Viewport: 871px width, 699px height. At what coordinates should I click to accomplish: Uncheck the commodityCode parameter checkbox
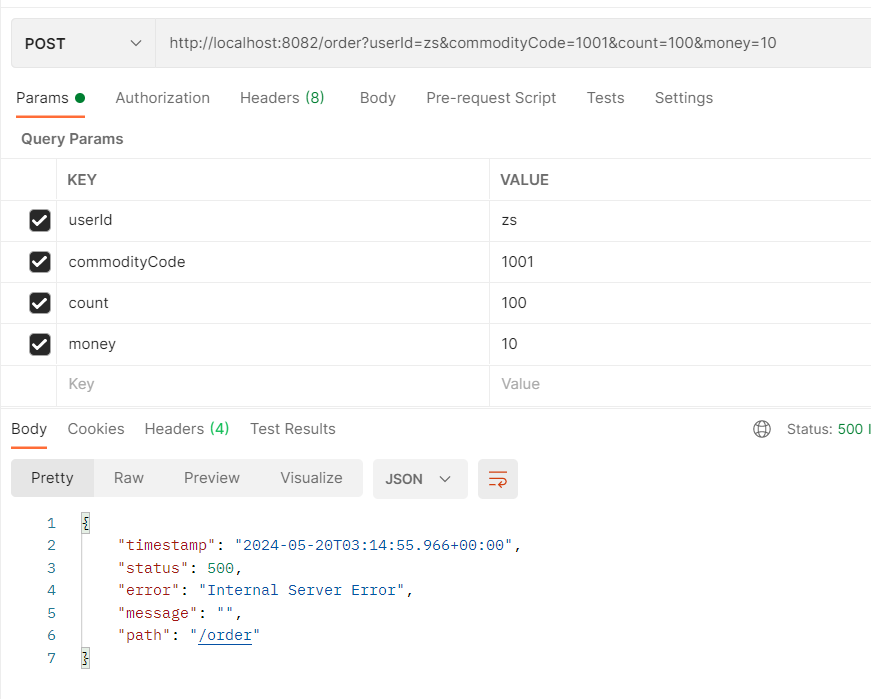(x=40, y=262)
